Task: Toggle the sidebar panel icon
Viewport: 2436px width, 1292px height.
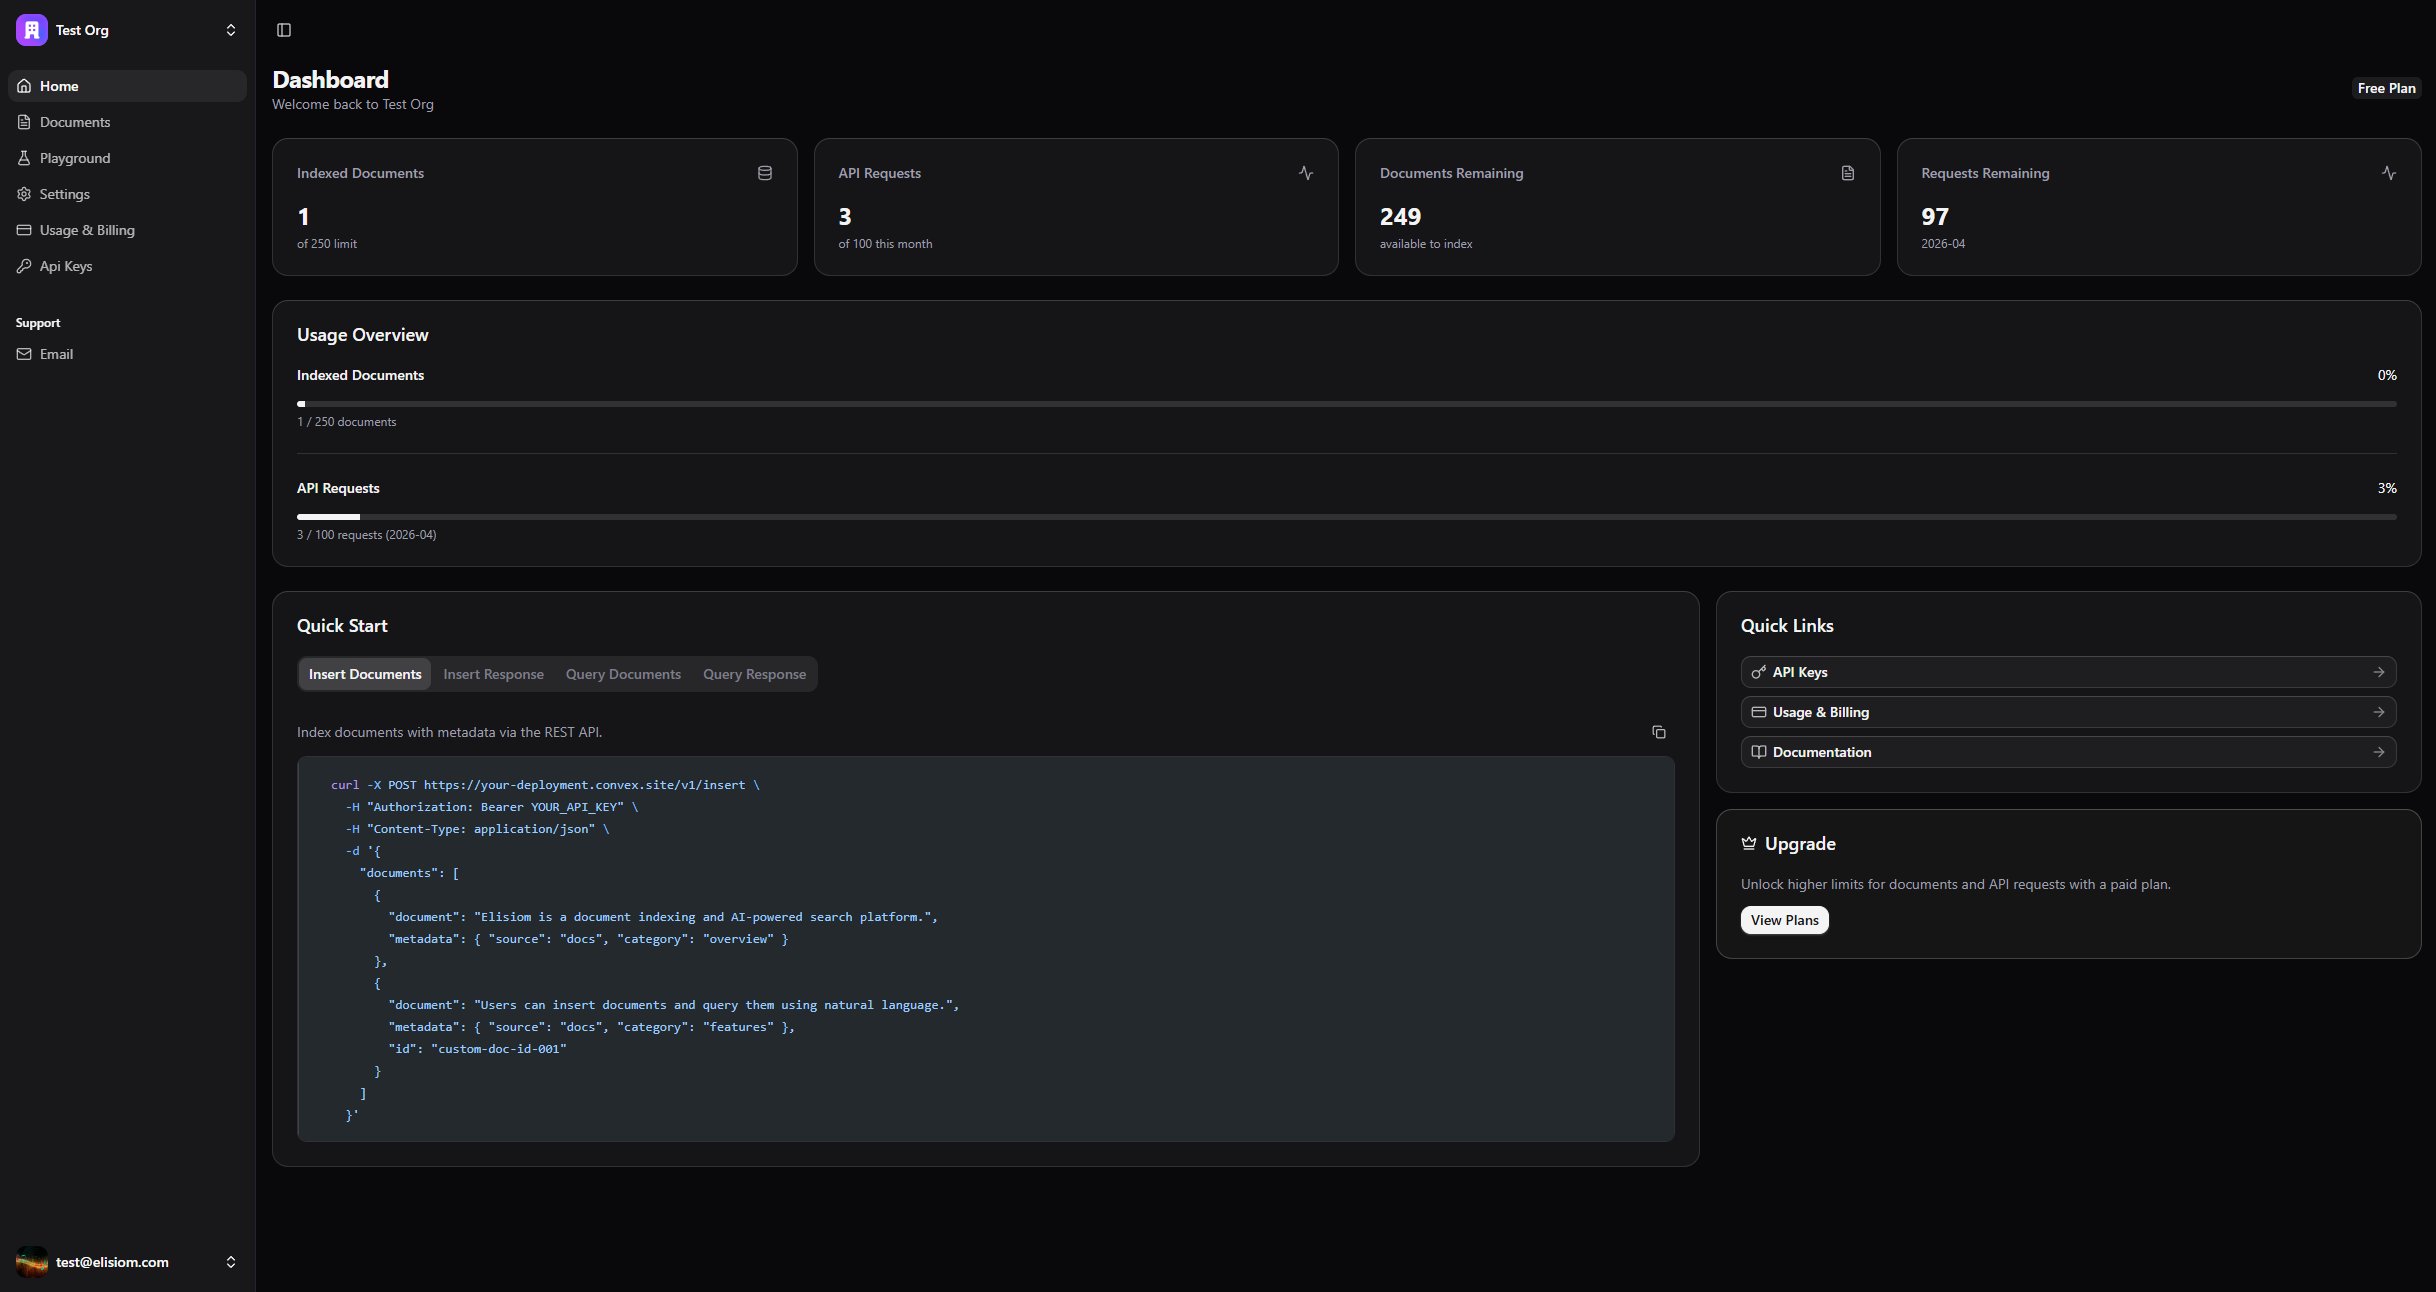Action: pos(284,30)
